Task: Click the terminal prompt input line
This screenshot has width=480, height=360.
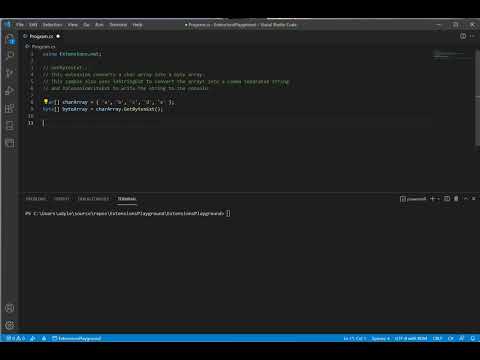Action: click(x=127, y=213)
